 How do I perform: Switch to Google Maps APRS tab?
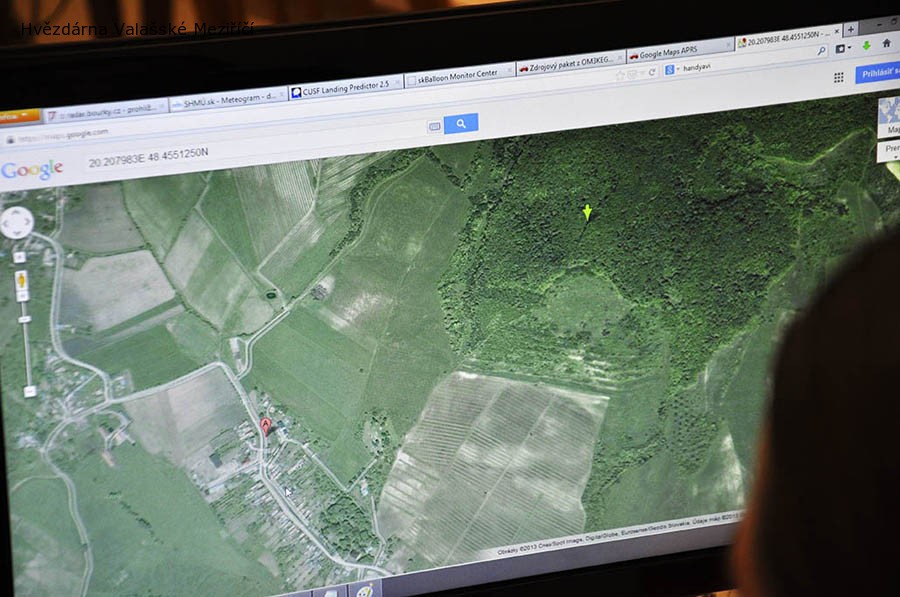680,53
